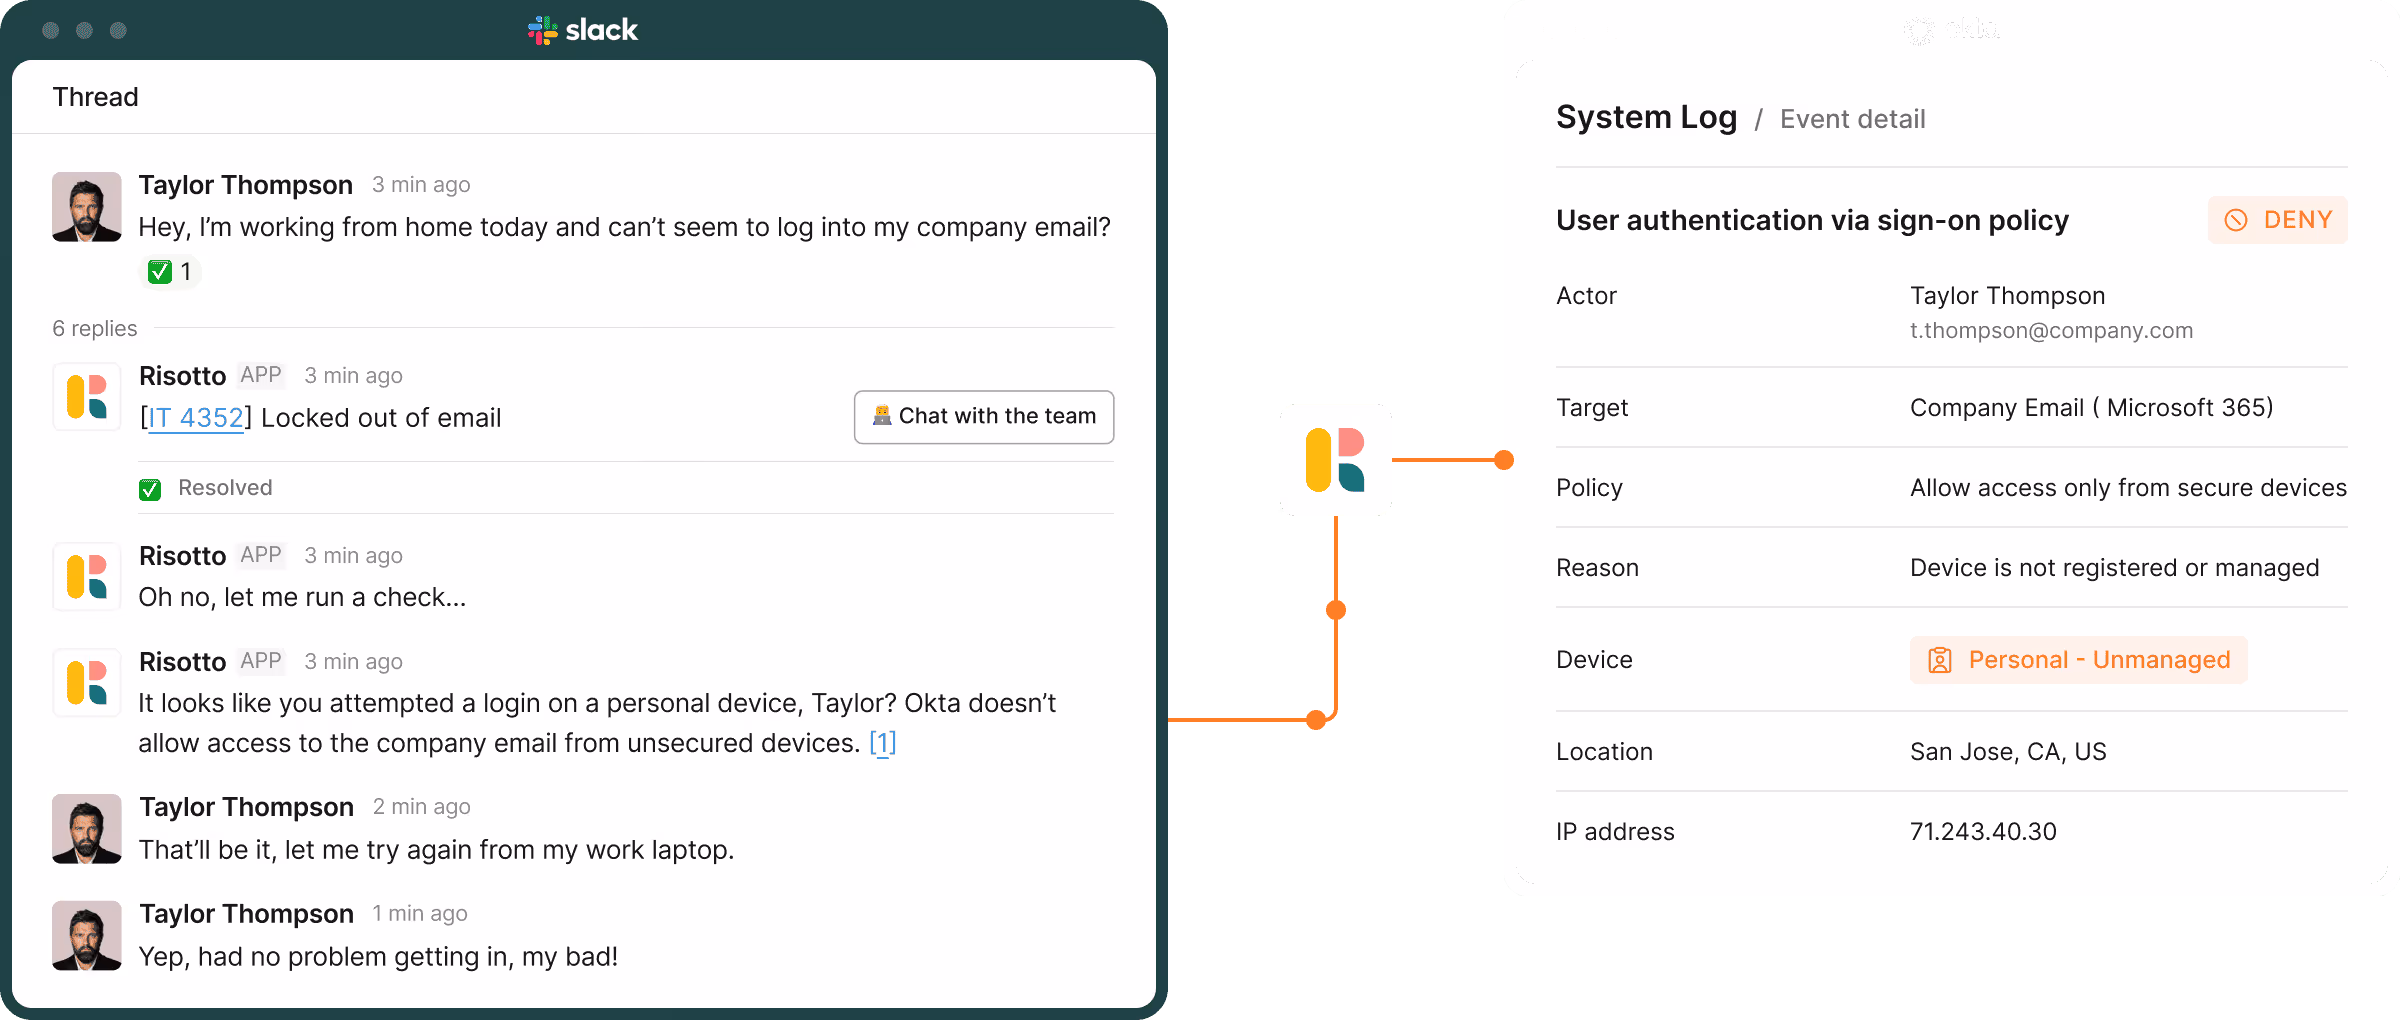Click the Taylor Thompson name on first message
Viewport: 2400px width, 1020px height.
246,185
